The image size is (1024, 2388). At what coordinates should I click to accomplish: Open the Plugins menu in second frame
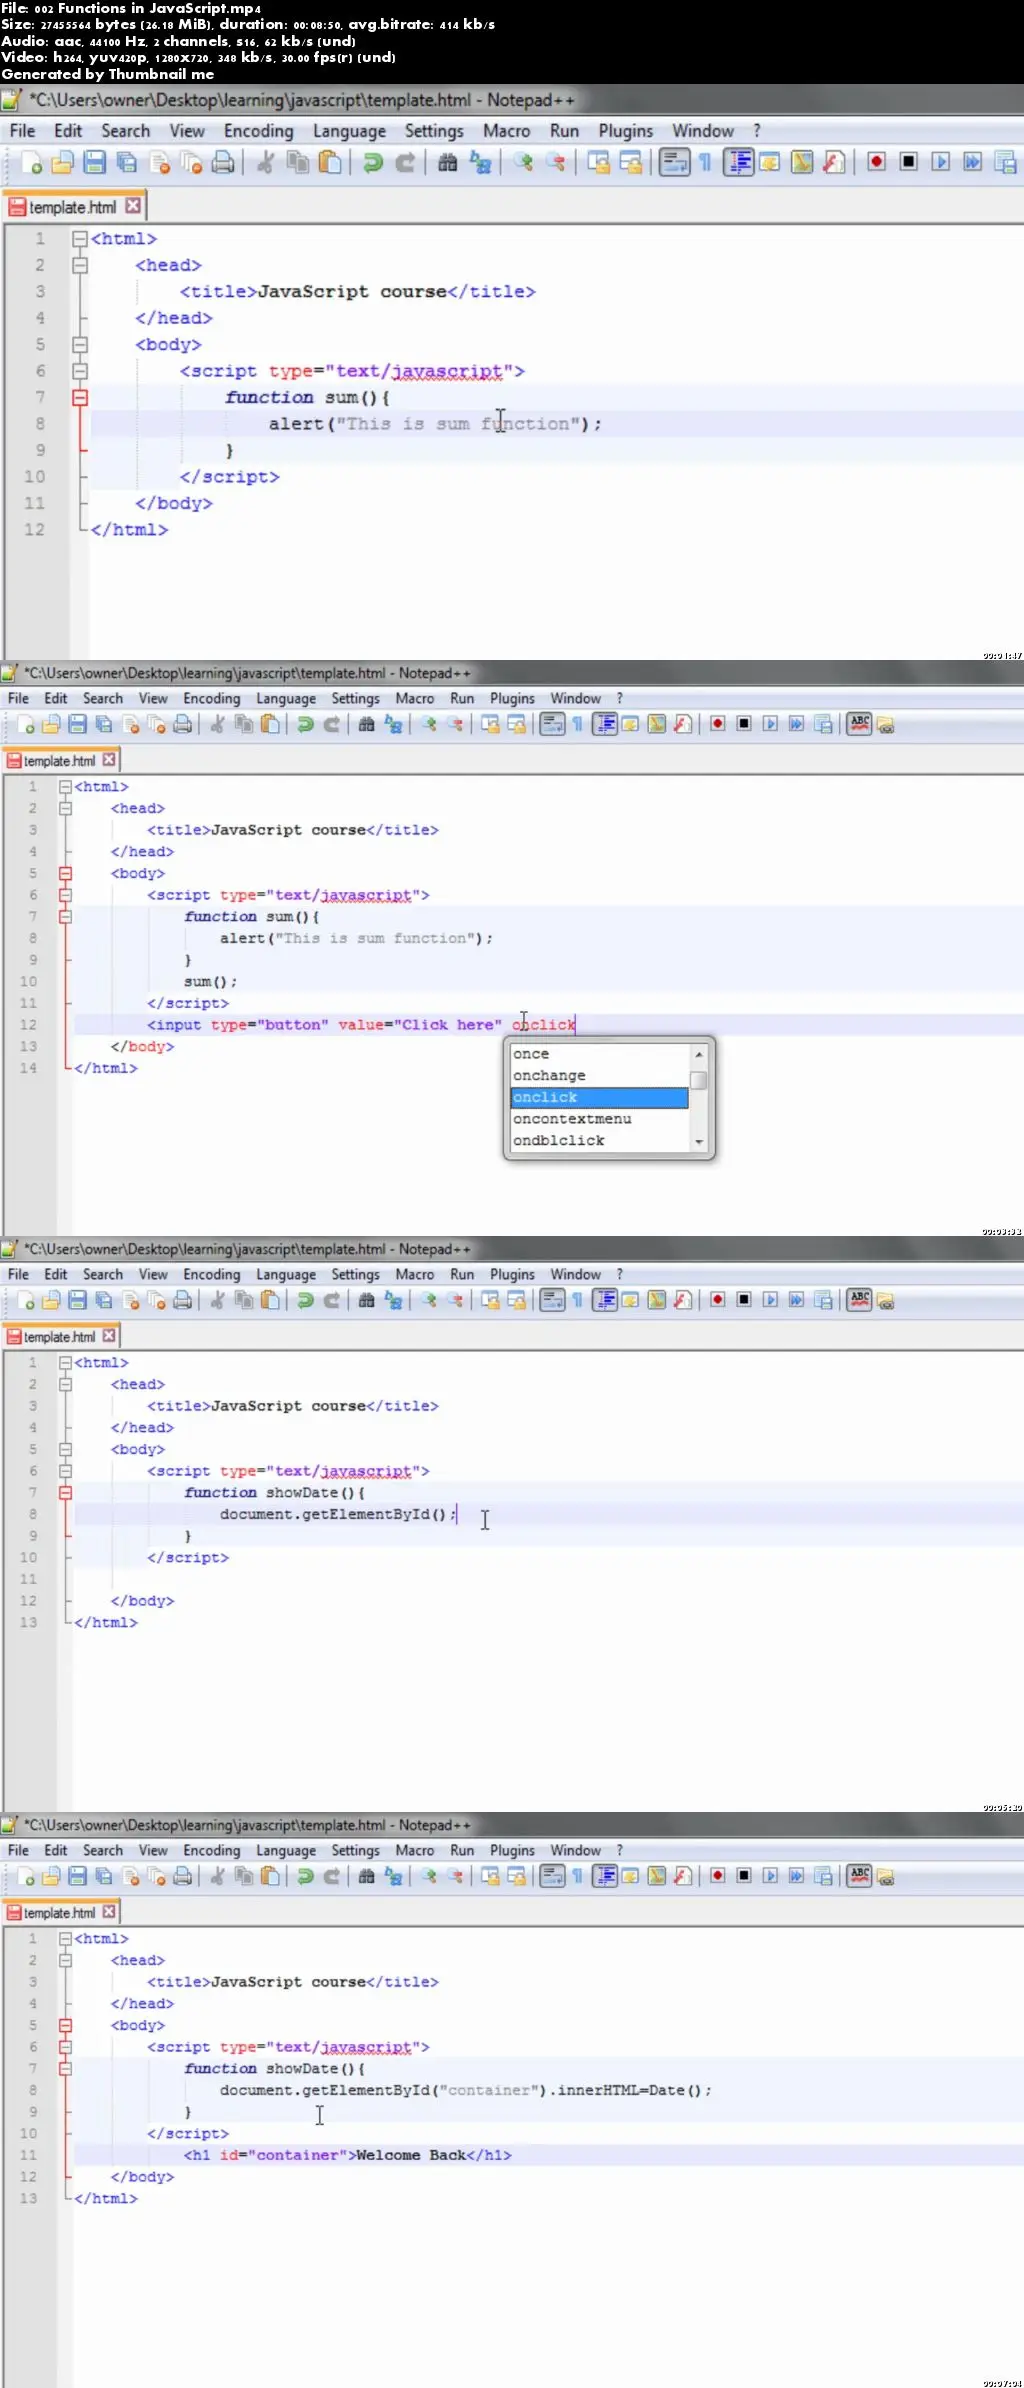point(512,699)
